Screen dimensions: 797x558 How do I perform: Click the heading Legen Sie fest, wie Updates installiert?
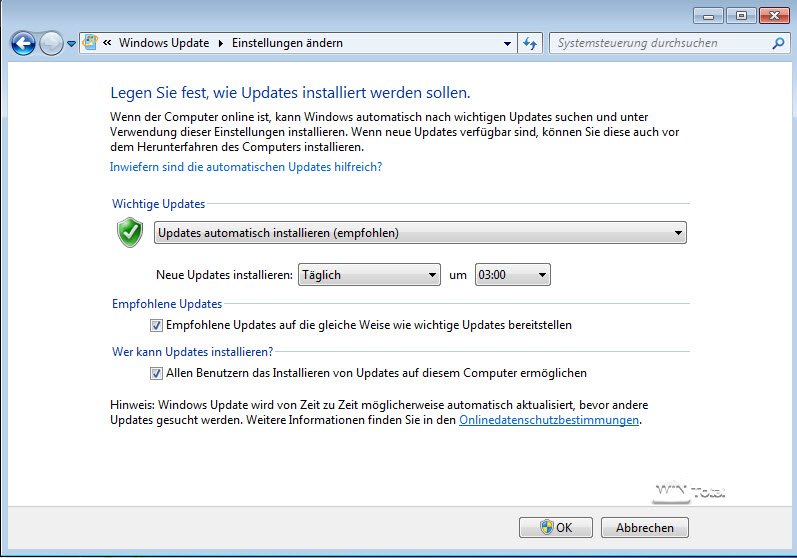(290, 93)
